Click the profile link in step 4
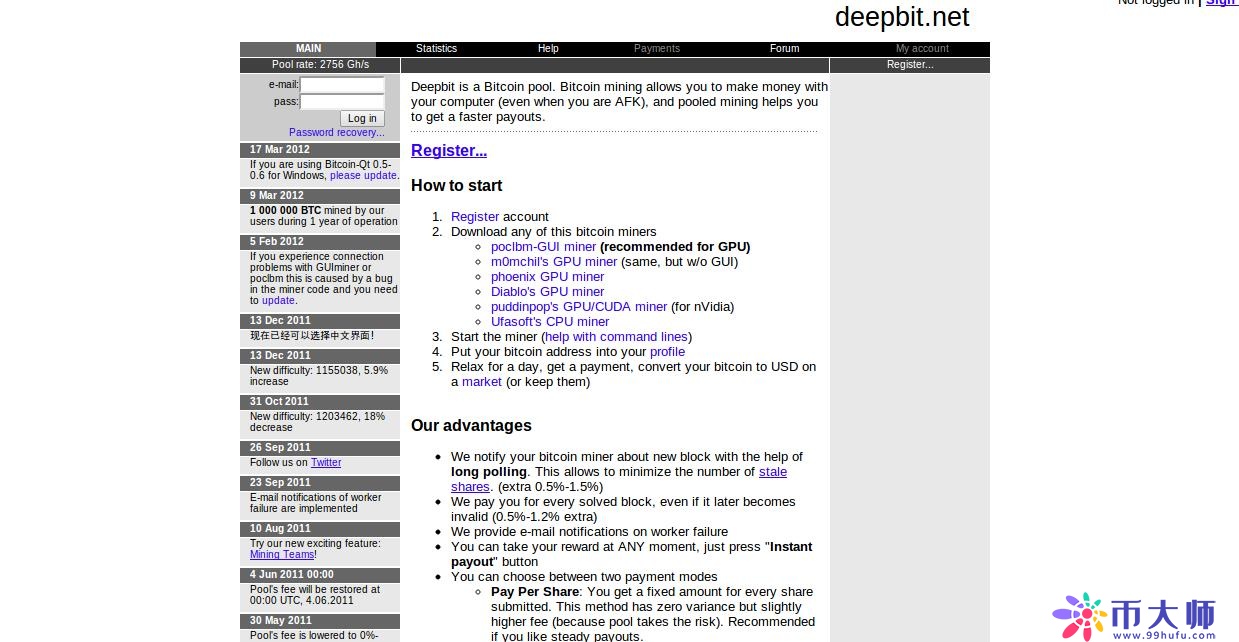 (667, 352)
